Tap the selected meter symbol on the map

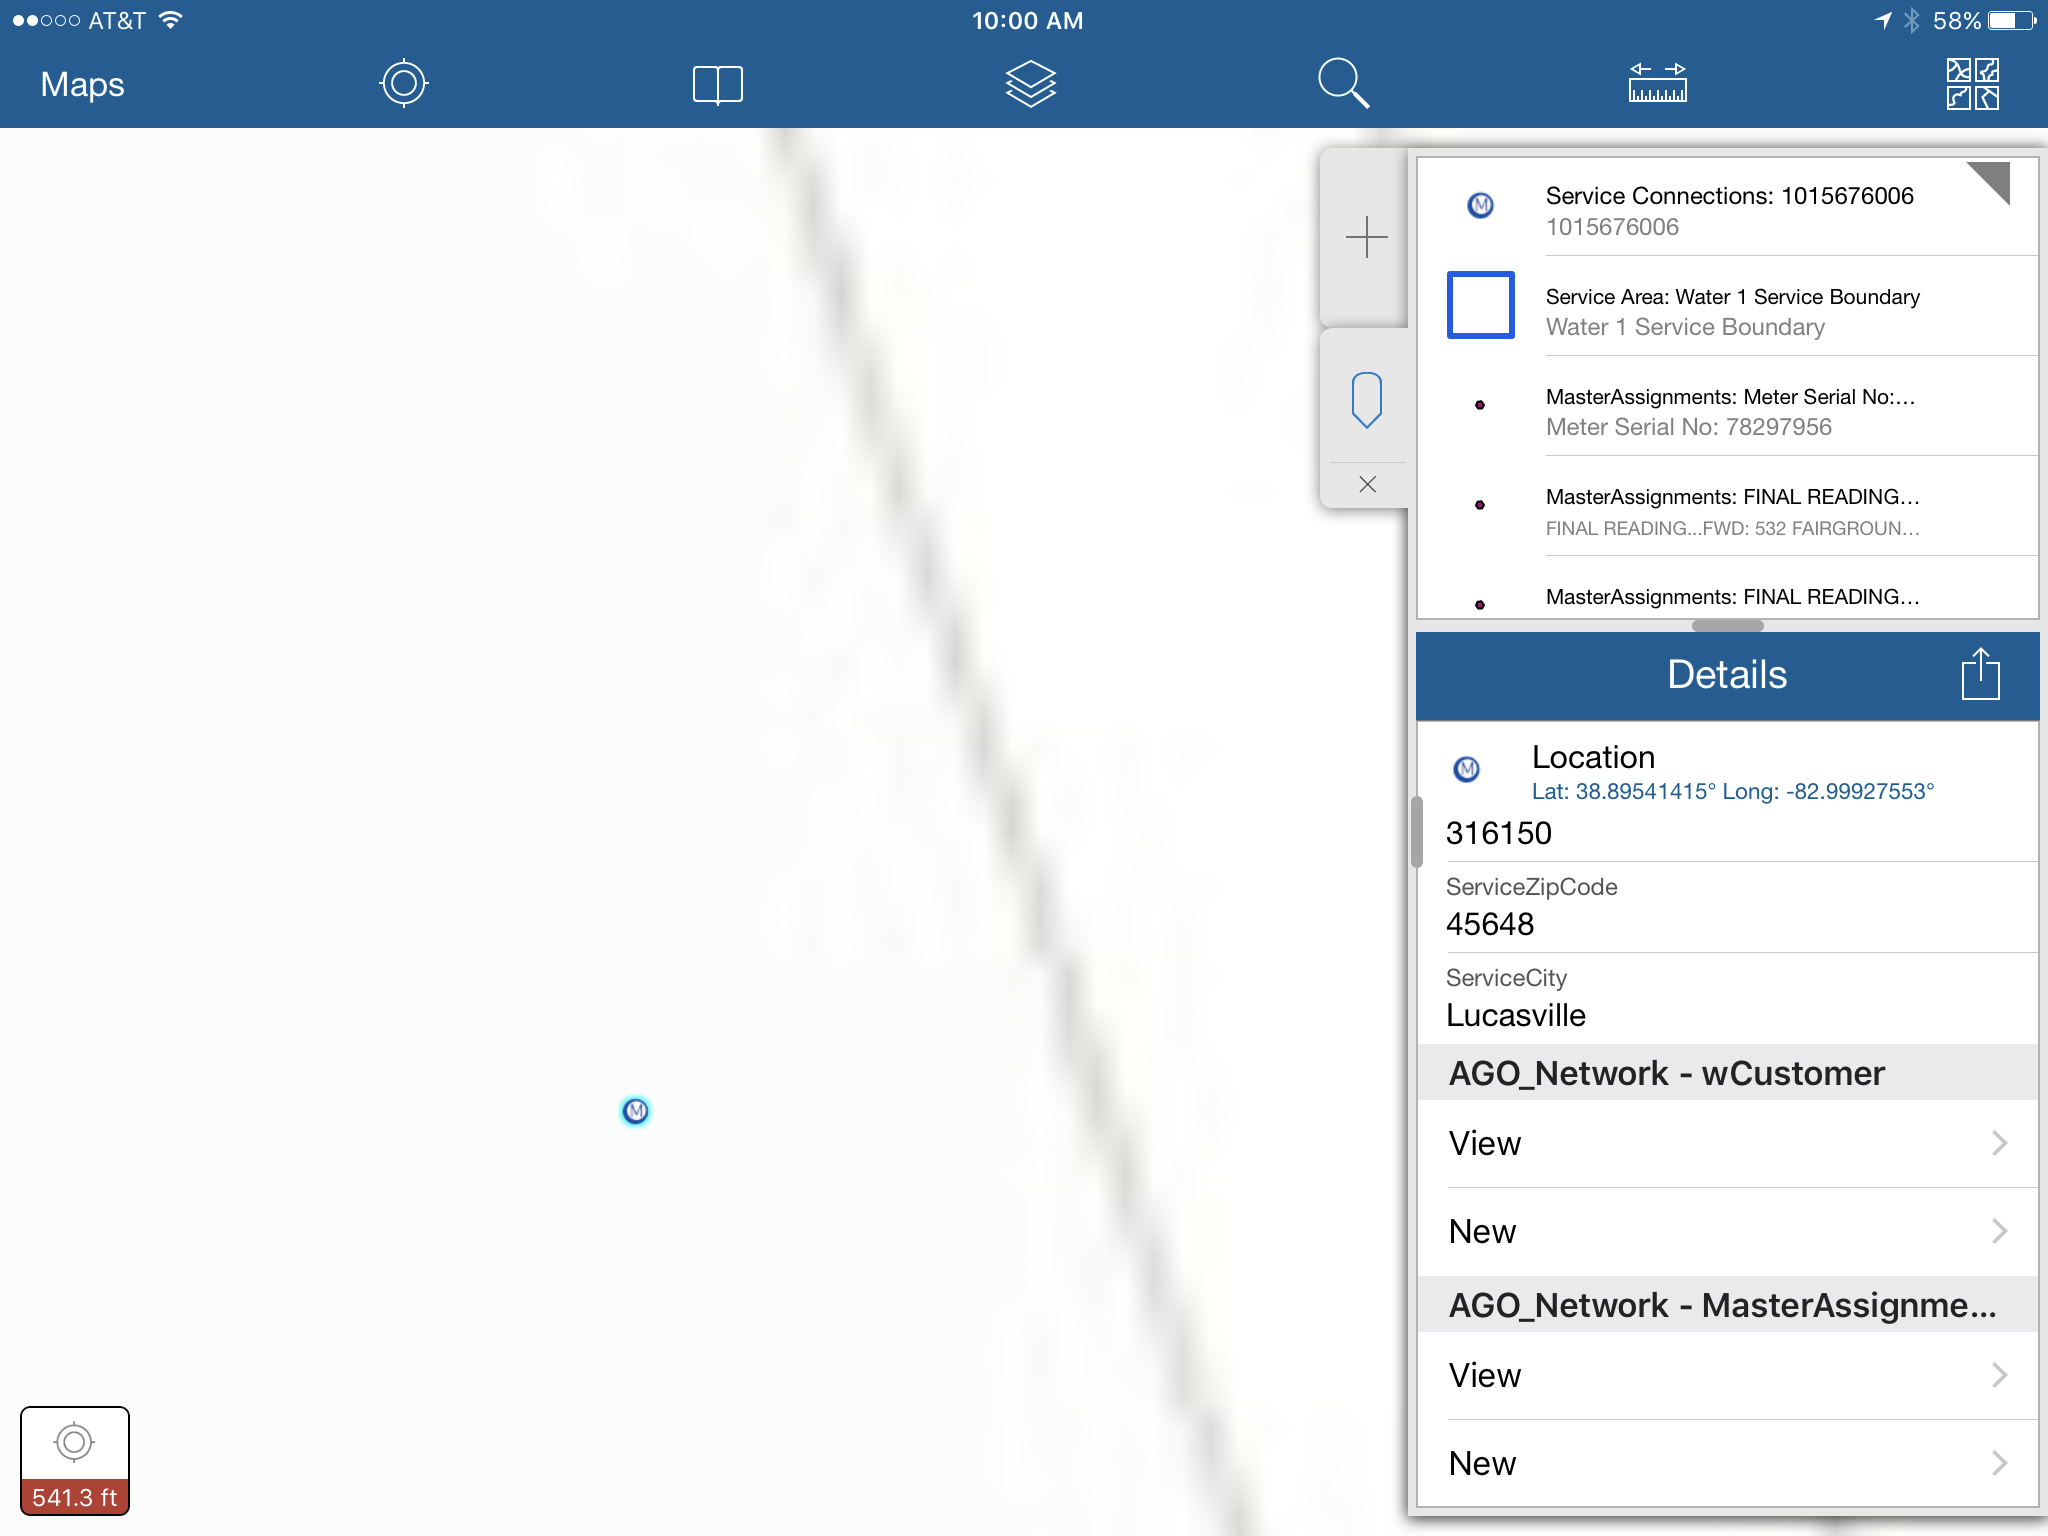(636, 1111)
